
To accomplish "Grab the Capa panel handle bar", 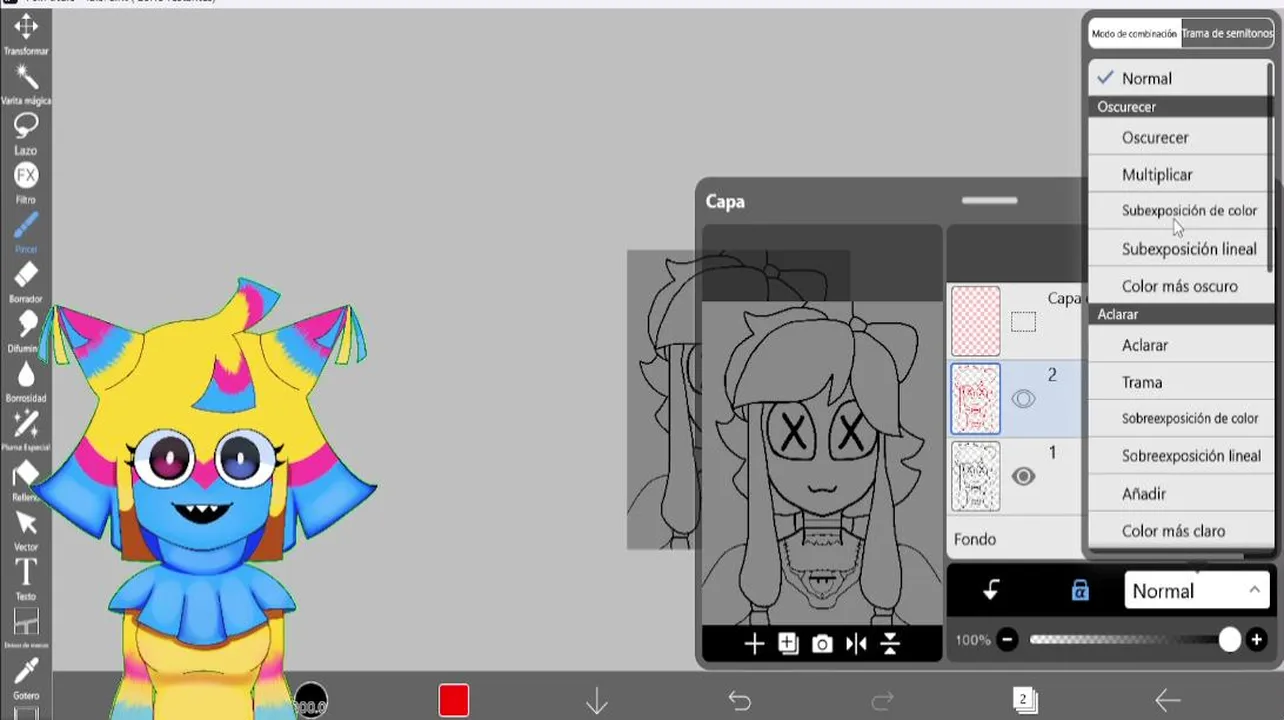I will point(989,200).
